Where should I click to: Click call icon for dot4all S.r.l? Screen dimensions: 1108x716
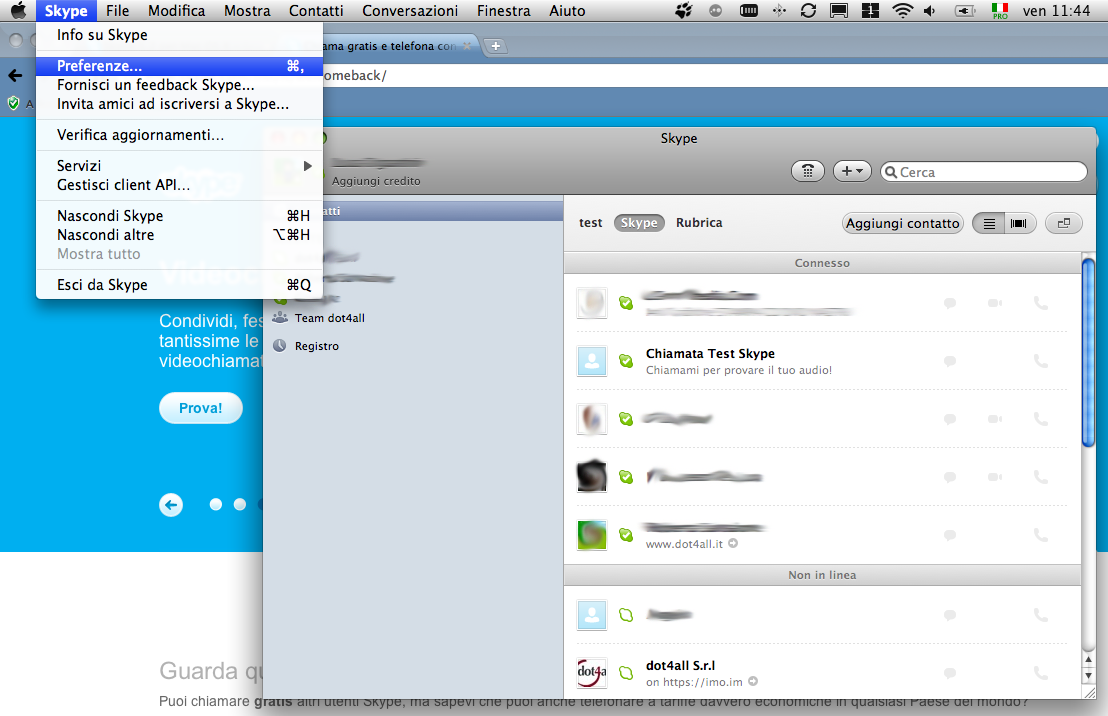pos(1040,673)
